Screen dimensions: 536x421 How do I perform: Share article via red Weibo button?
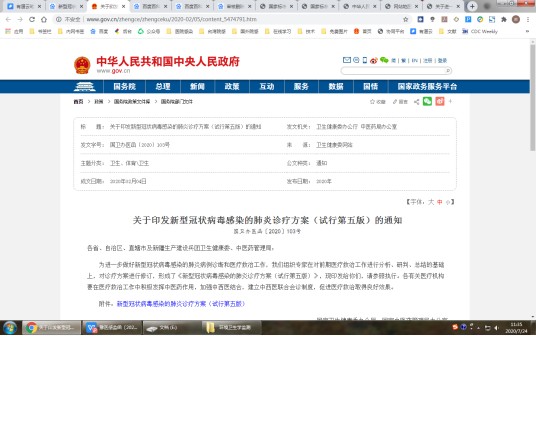(x=440, y=101)
